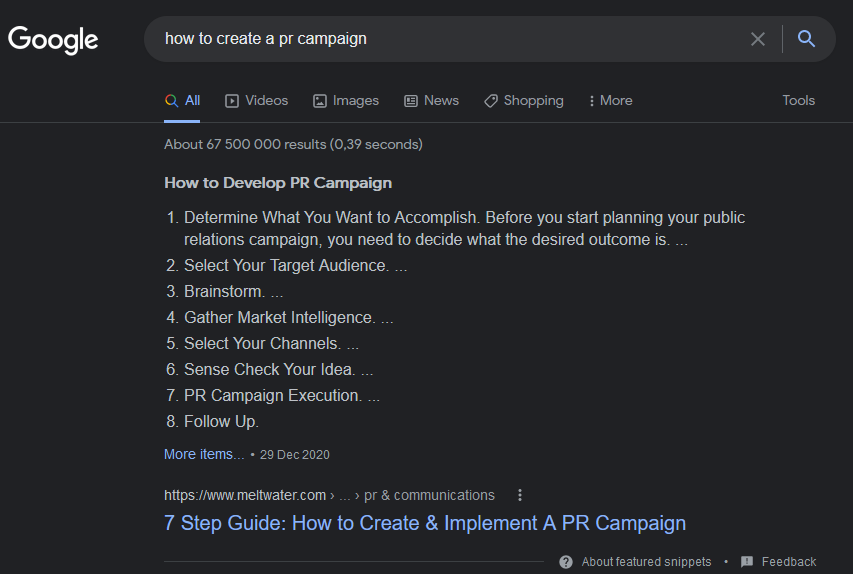853x574 pixels.
Task: Click the Feedback flag icon
Action: click(747, 562)
